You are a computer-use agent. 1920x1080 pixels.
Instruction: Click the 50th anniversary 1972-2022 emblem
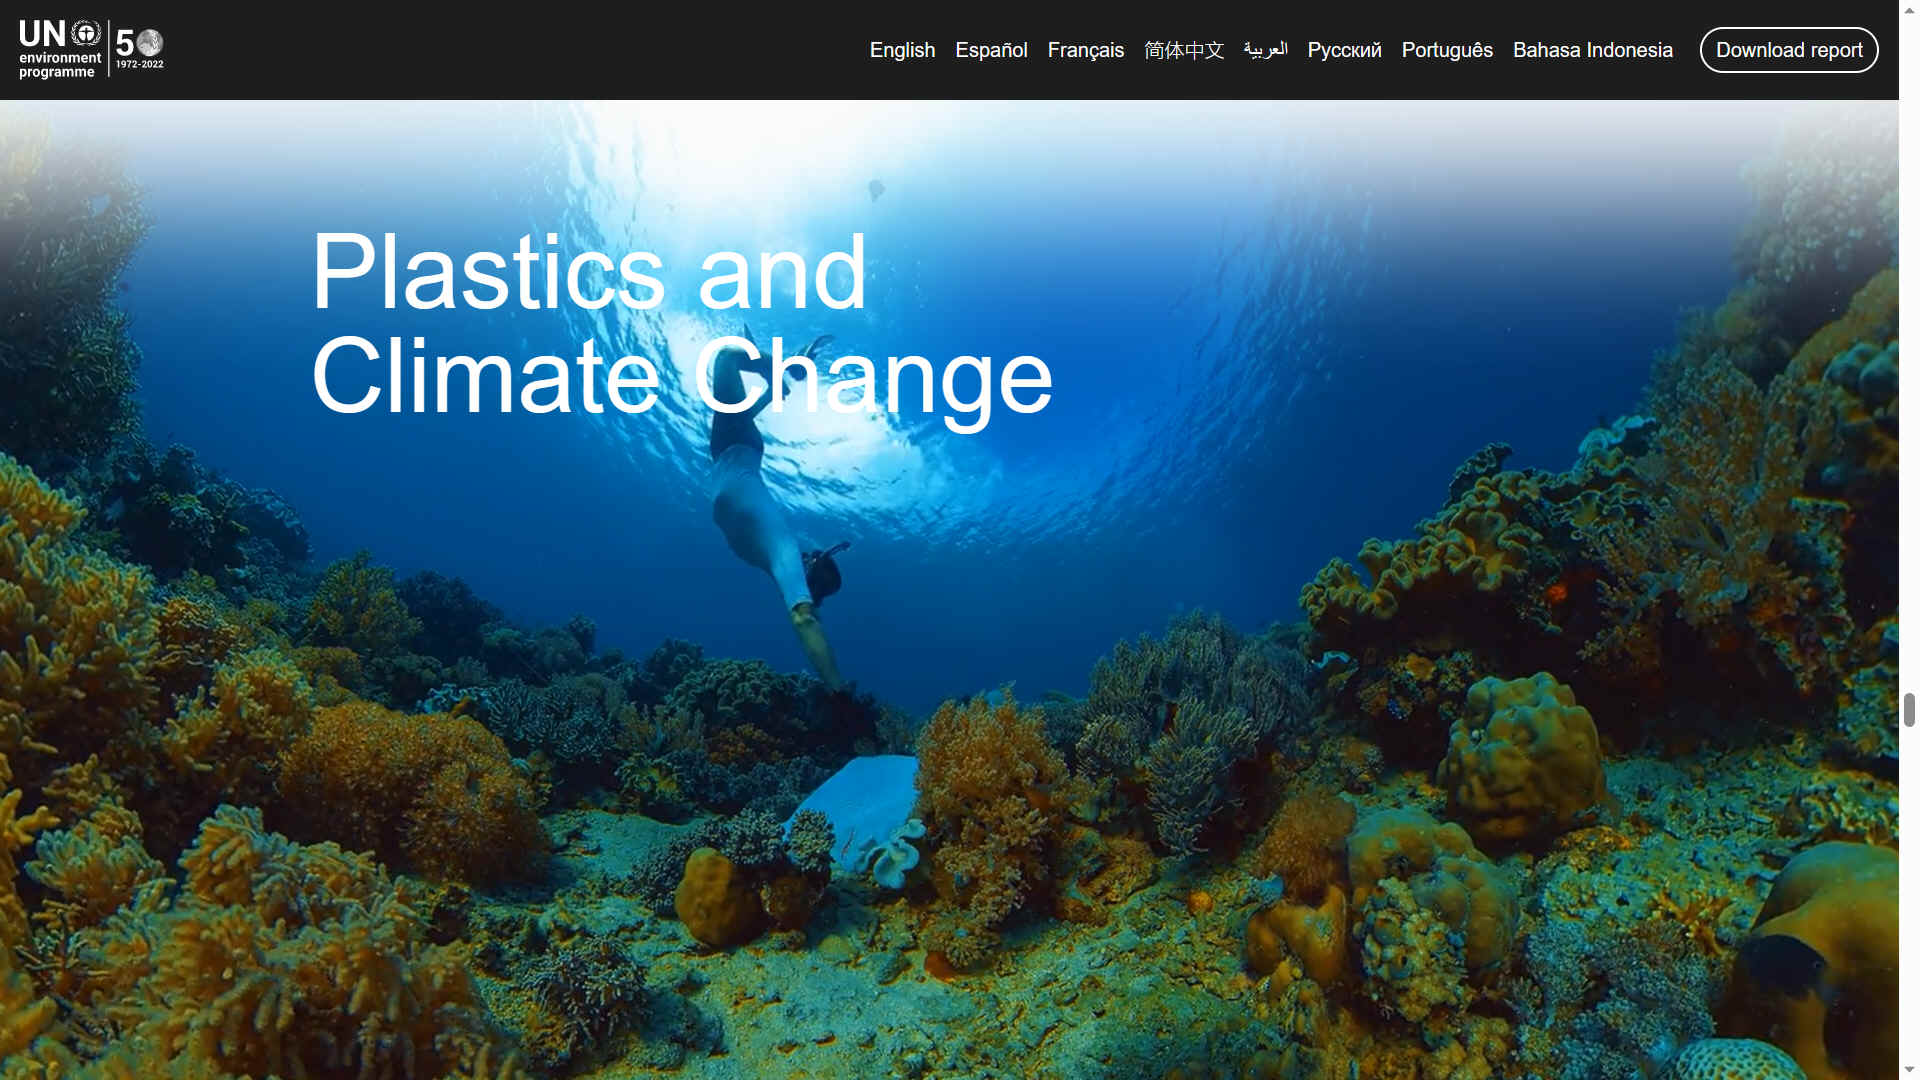click(x=139, y=49)
